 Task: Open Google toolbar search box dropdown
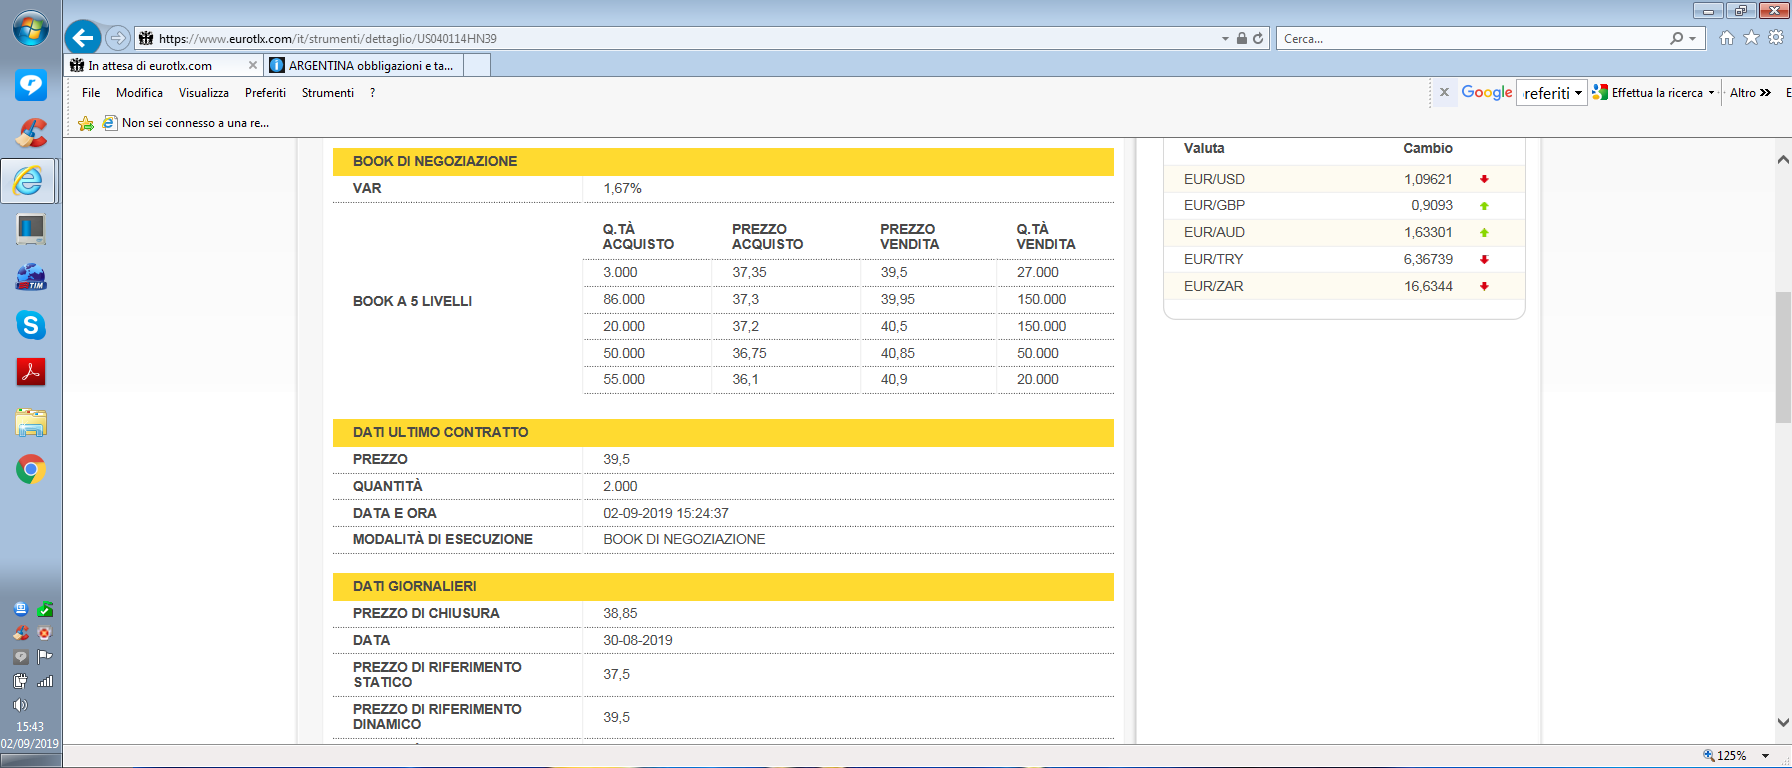1578,93
